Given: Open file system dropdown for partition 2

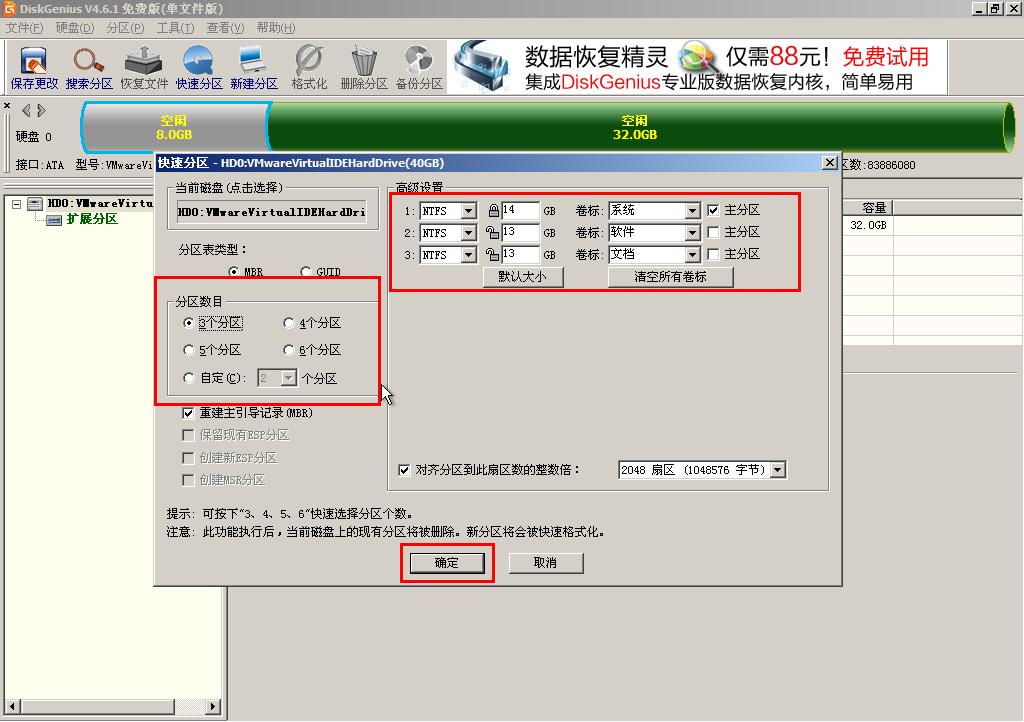Looking at the screenshot, I should [469, 232].
